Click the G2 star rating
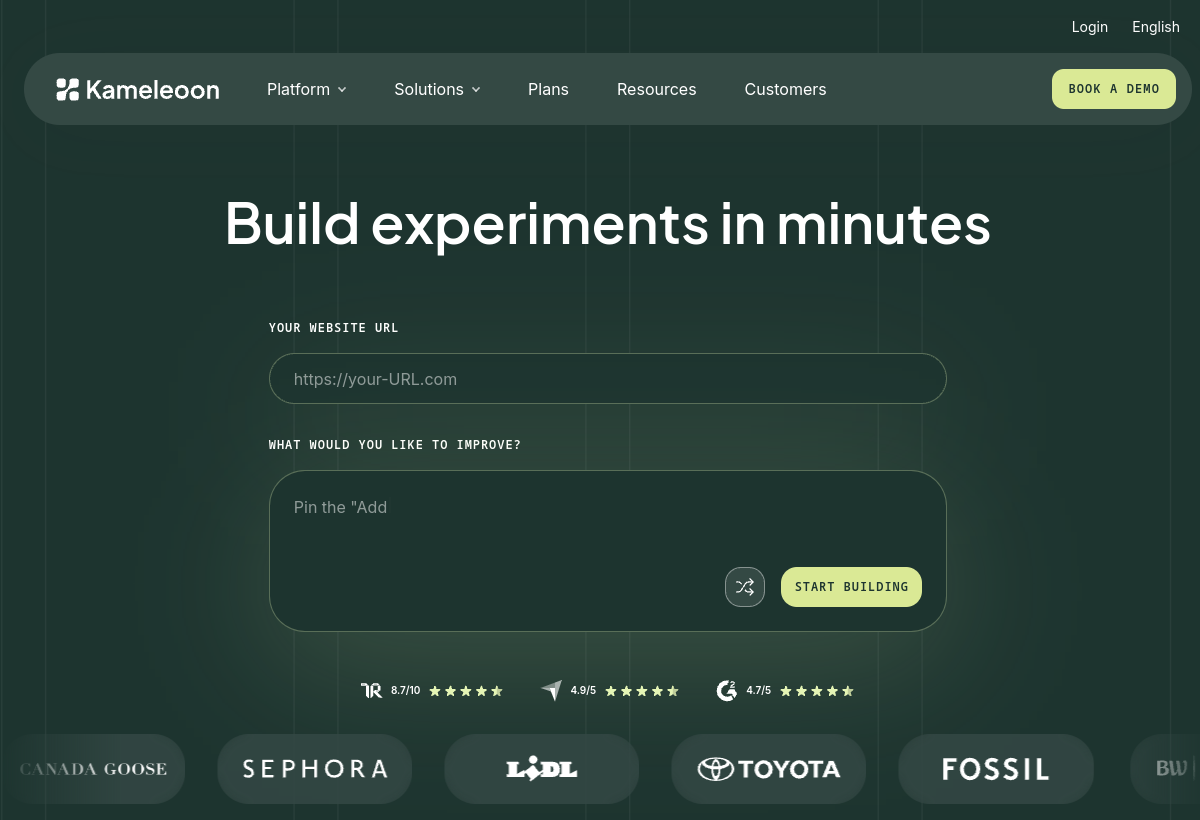Viewport: 1200px width, 820px height. 817,690
